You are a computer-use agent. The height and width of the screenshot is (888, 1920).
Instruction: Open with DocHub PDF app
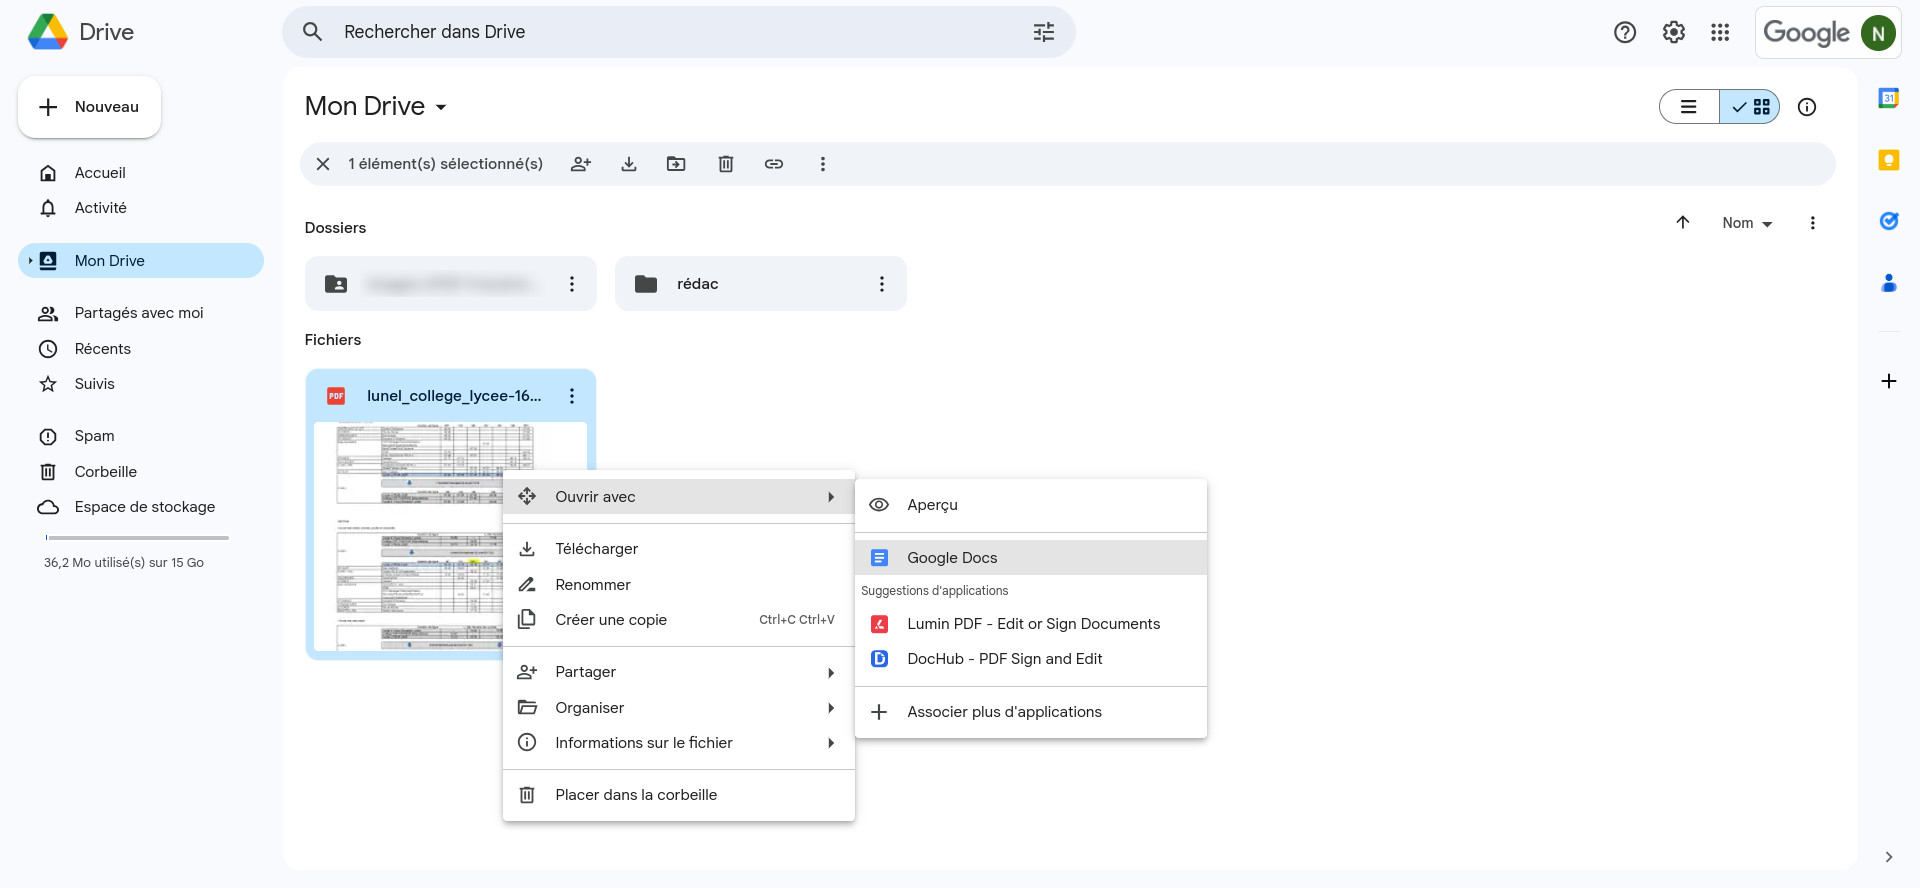tap(1031, 659)
